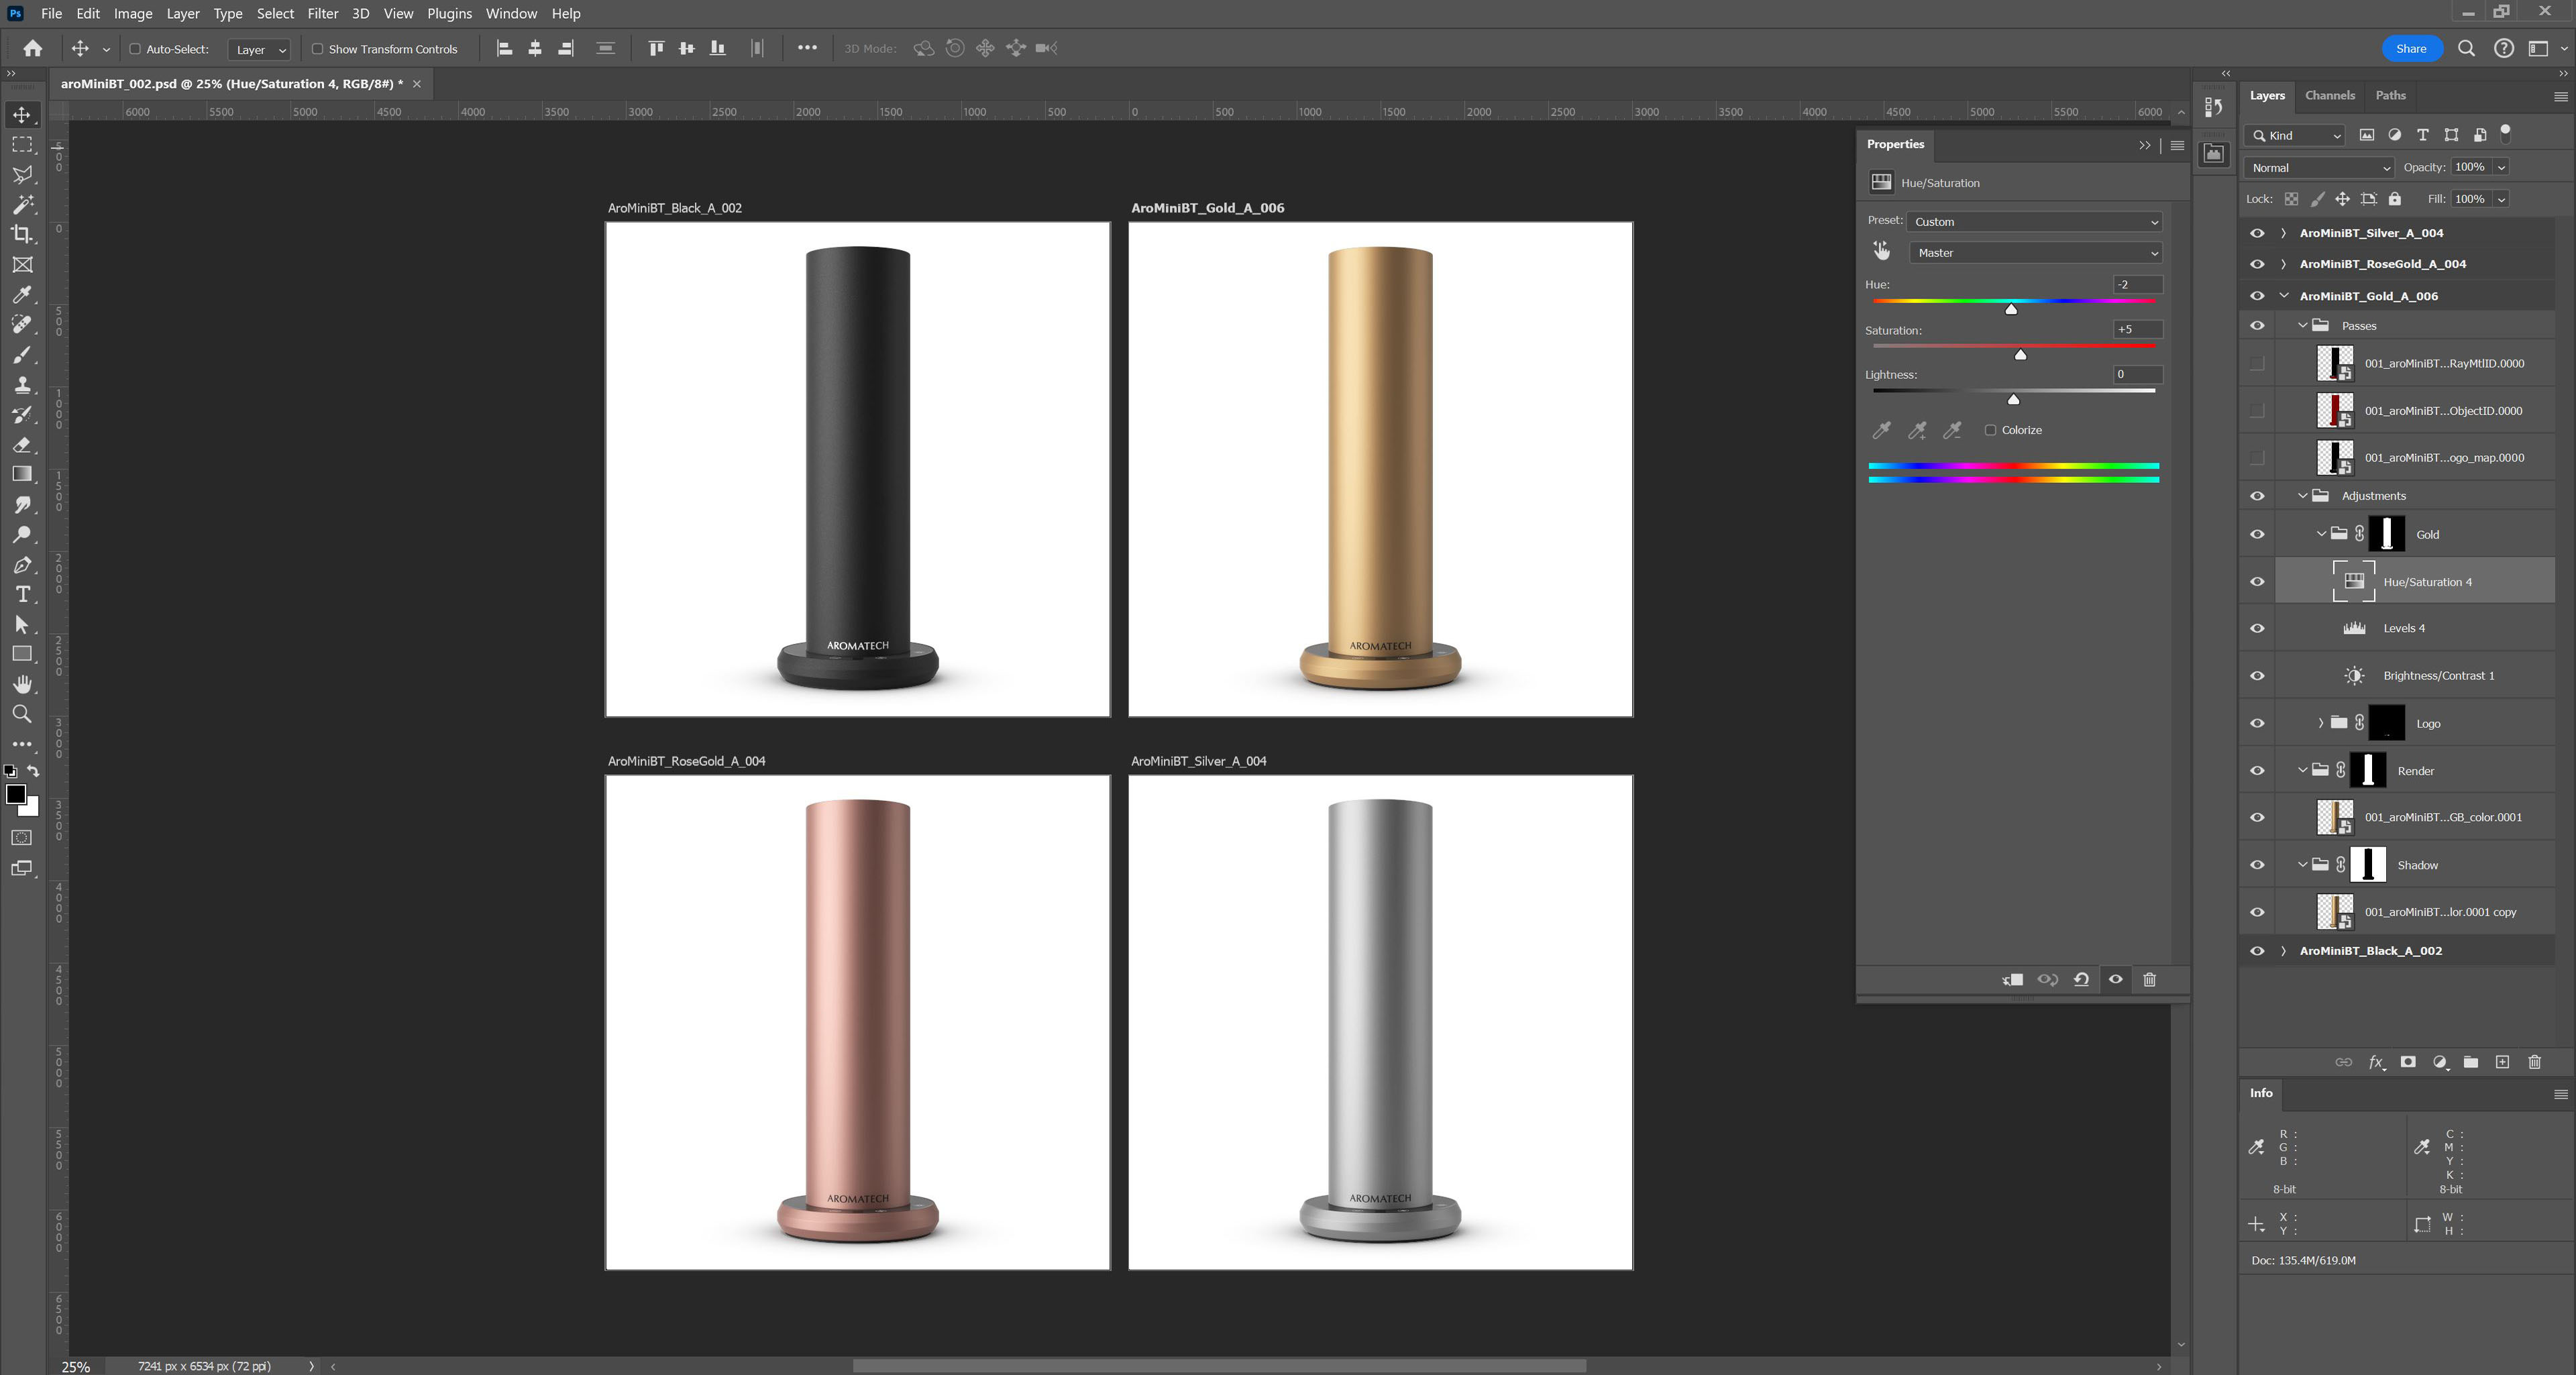Select the Eyedropper tool
The image size is (2576, 1375).
[22, 294]
